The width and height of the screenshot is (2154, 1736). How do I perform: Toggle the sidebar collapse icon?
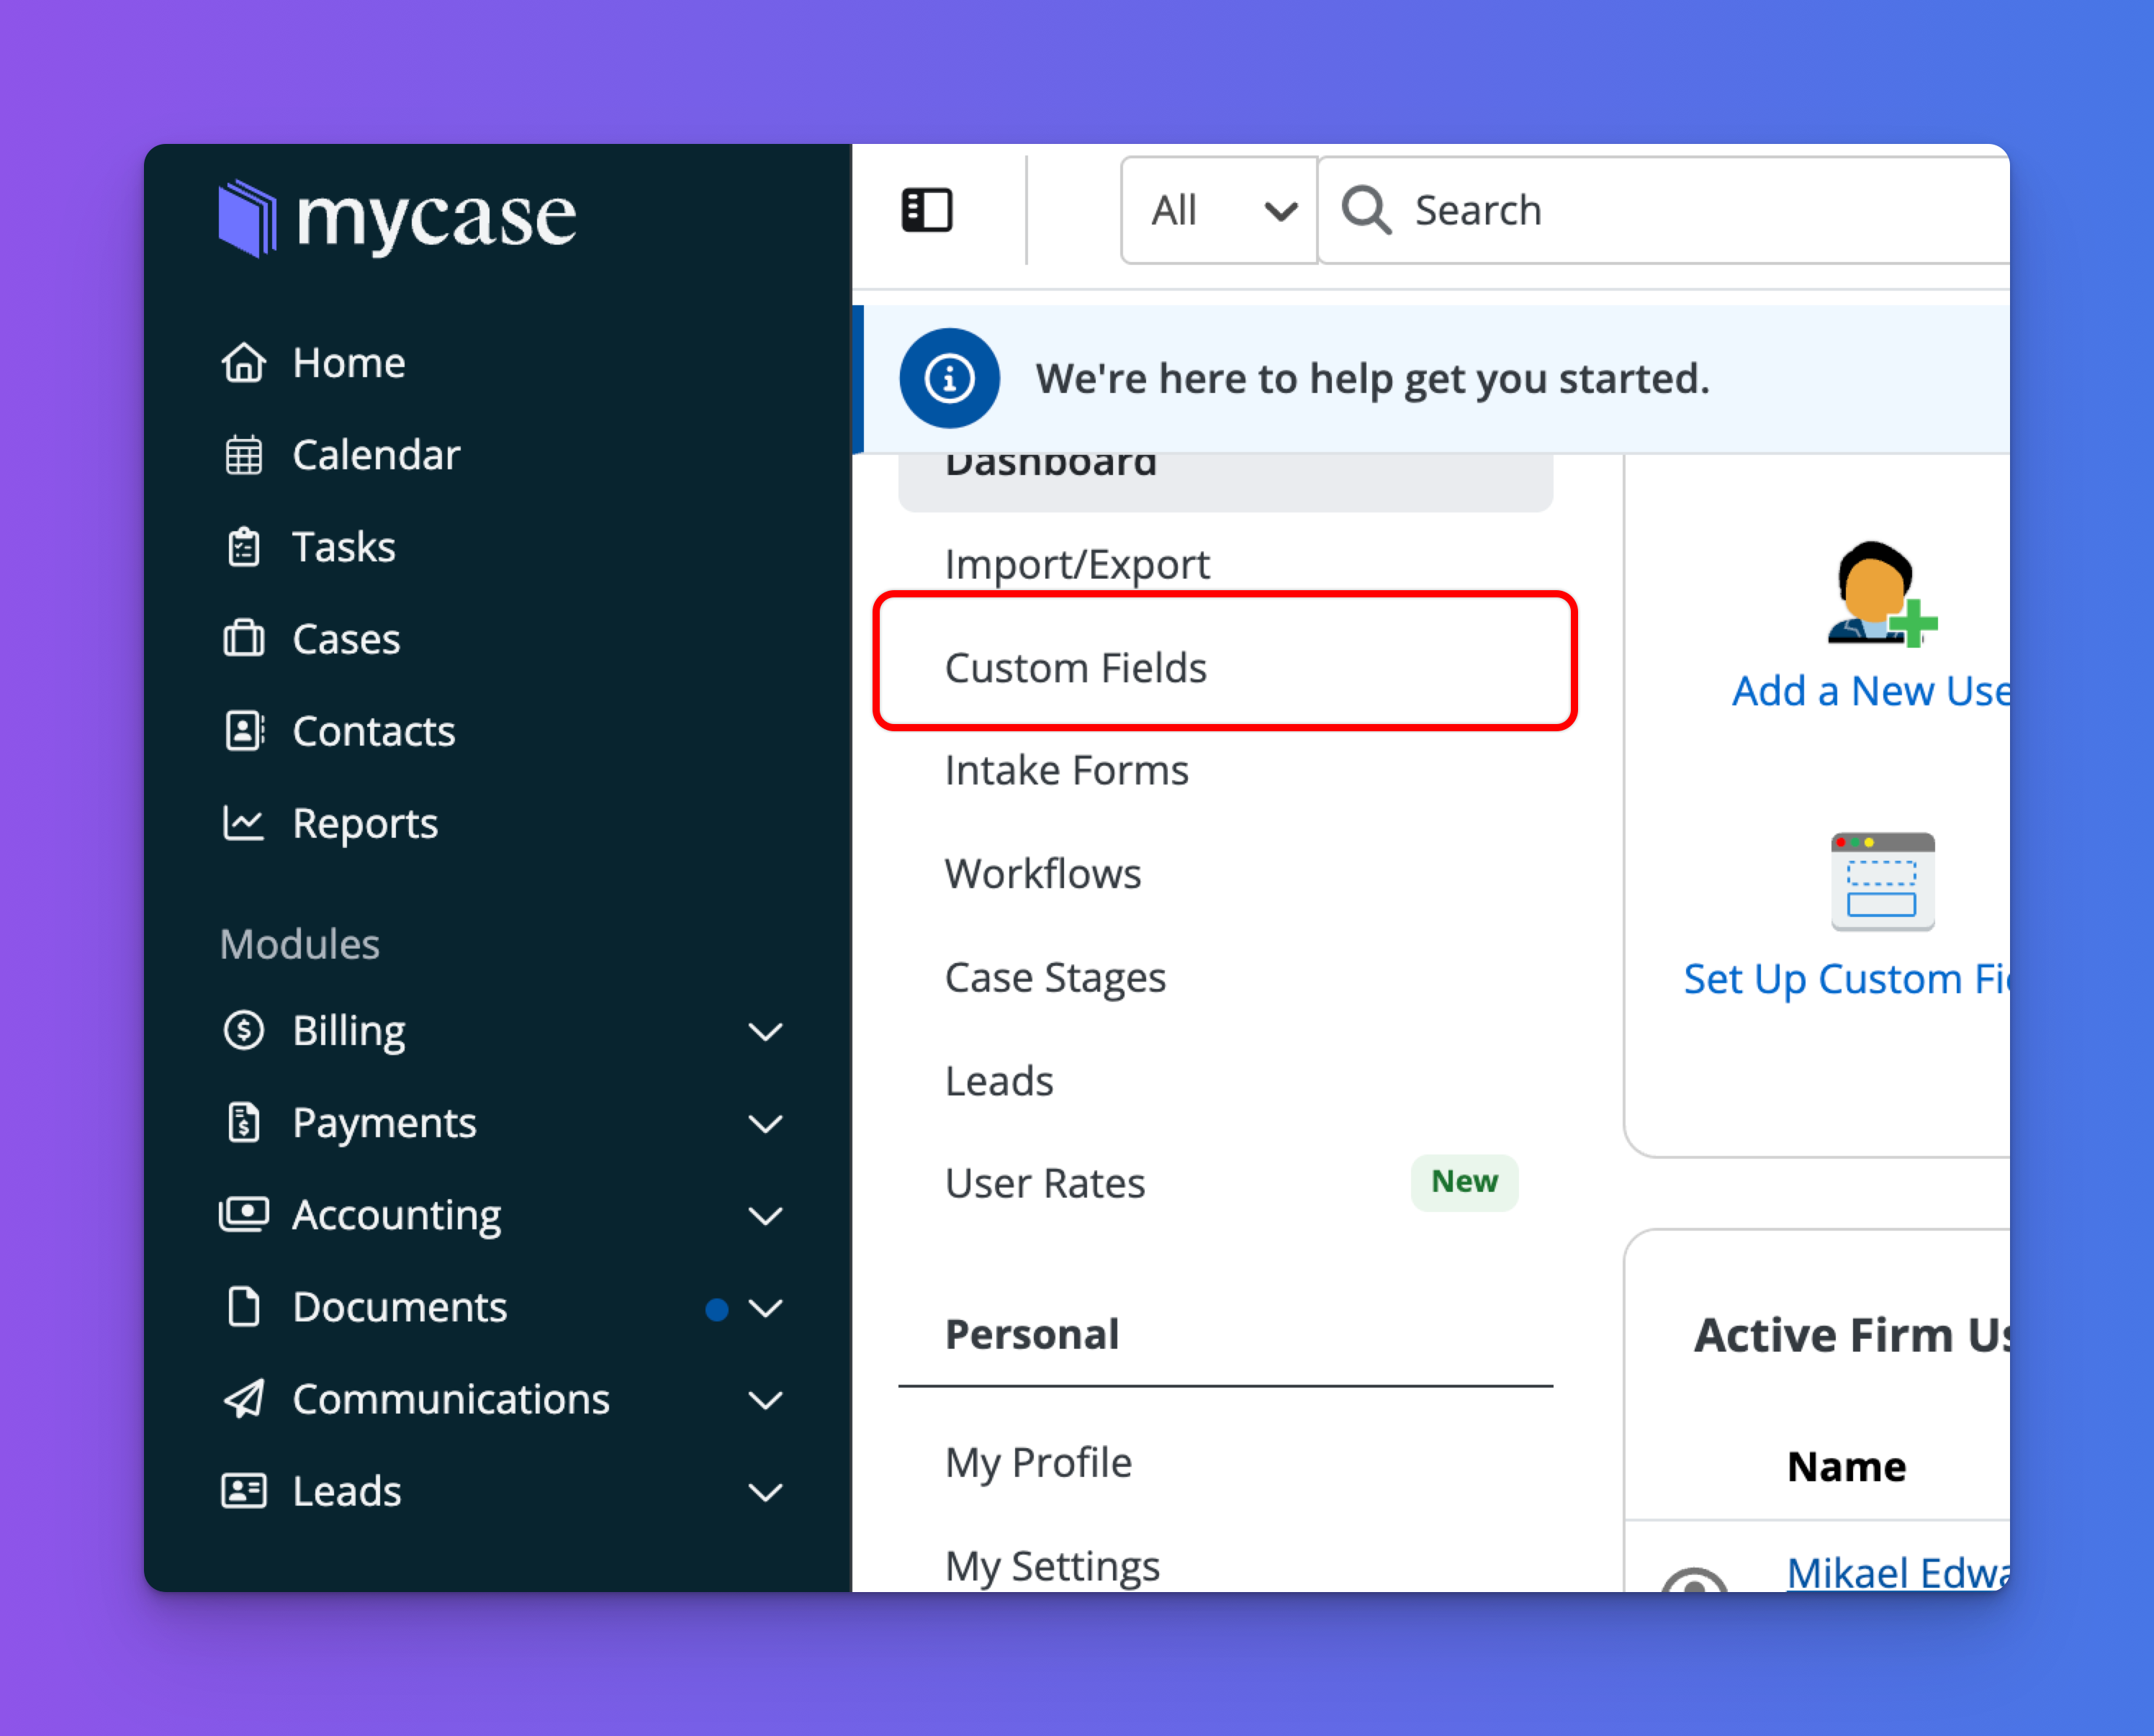point(926,210)
